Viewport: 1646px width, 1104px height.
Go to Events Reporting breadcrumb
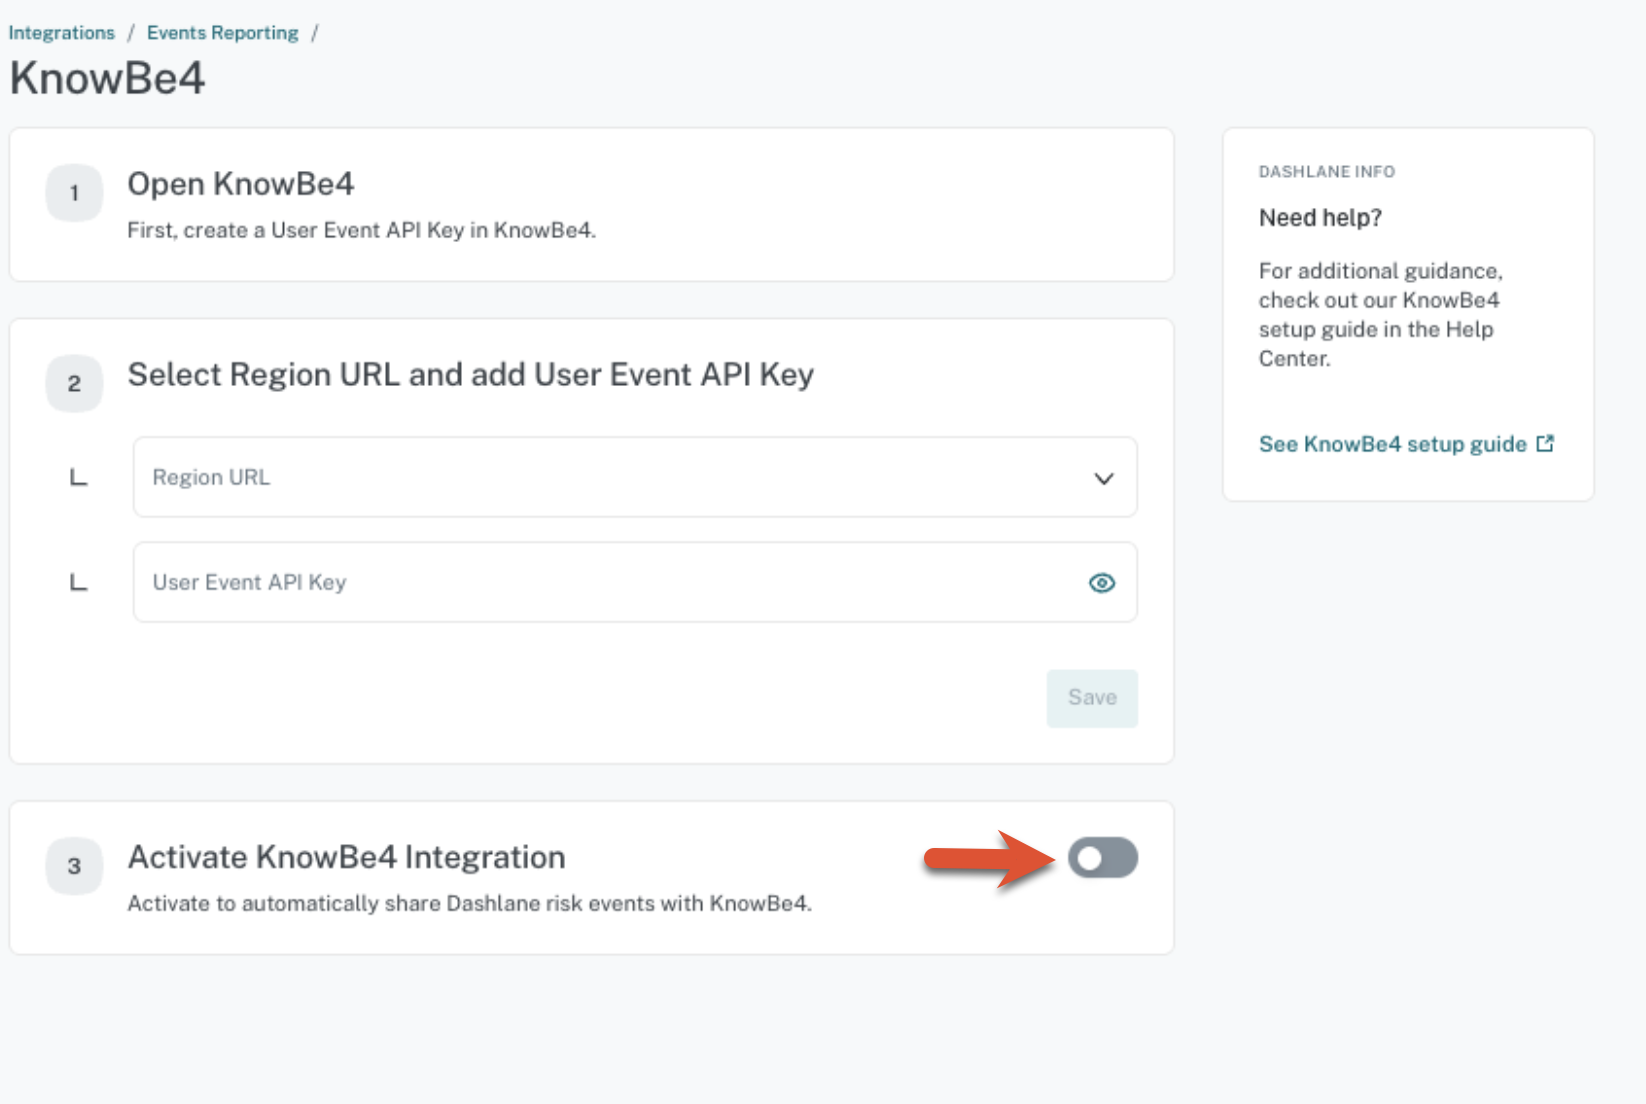pyautogui.click(x=222, y=33)
